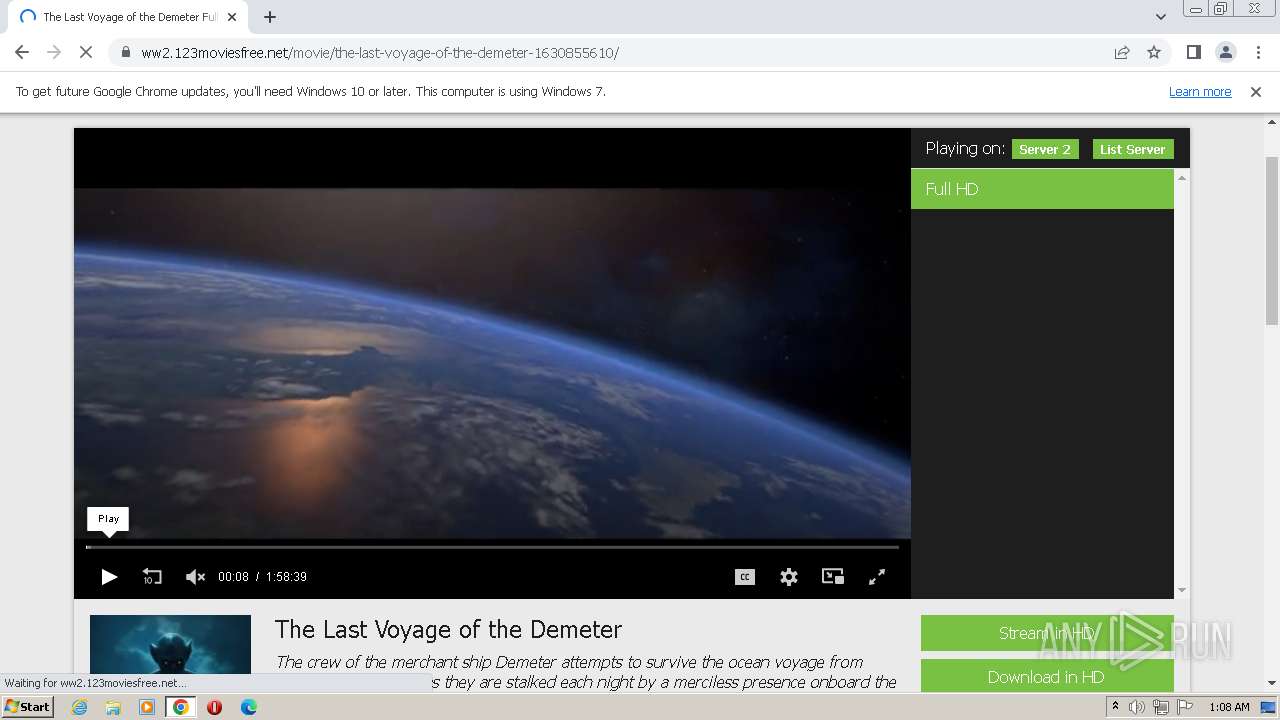Show hidden system tray icons
Screen dimensions: 1280x720
[1115, 707]
